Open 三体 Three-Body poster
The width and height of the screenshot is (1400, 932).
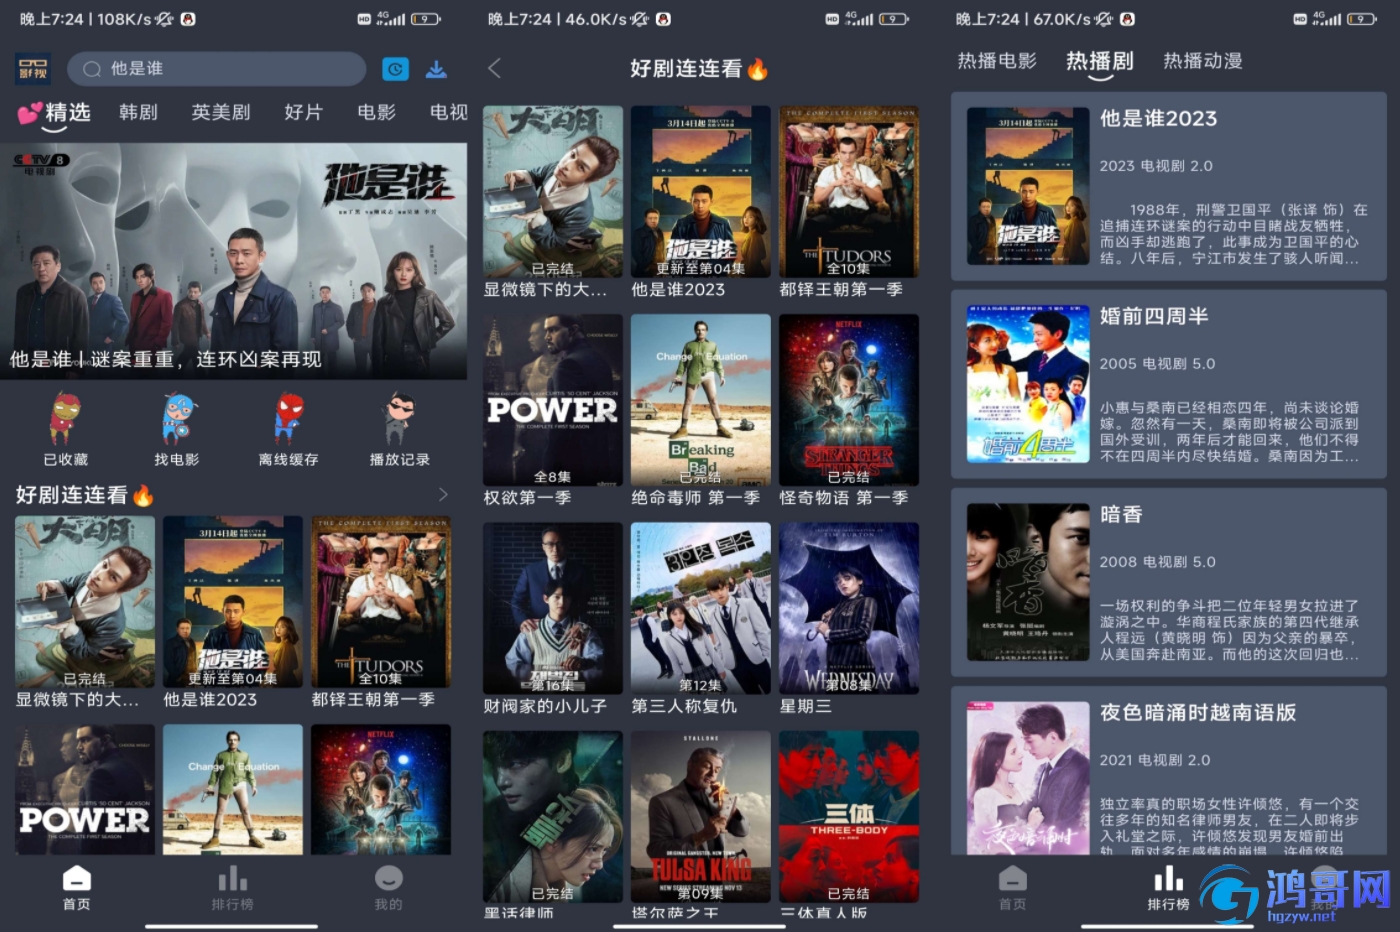(849, 817)
